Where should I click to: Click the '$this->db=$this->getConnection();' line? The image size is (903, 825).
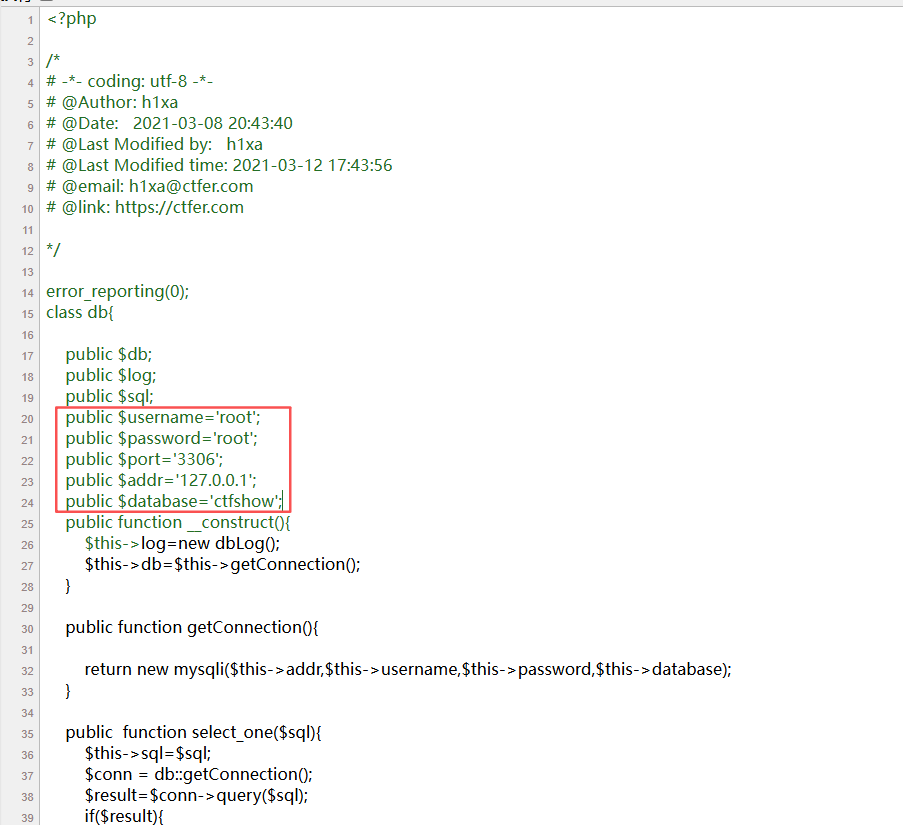coord(222,565)
